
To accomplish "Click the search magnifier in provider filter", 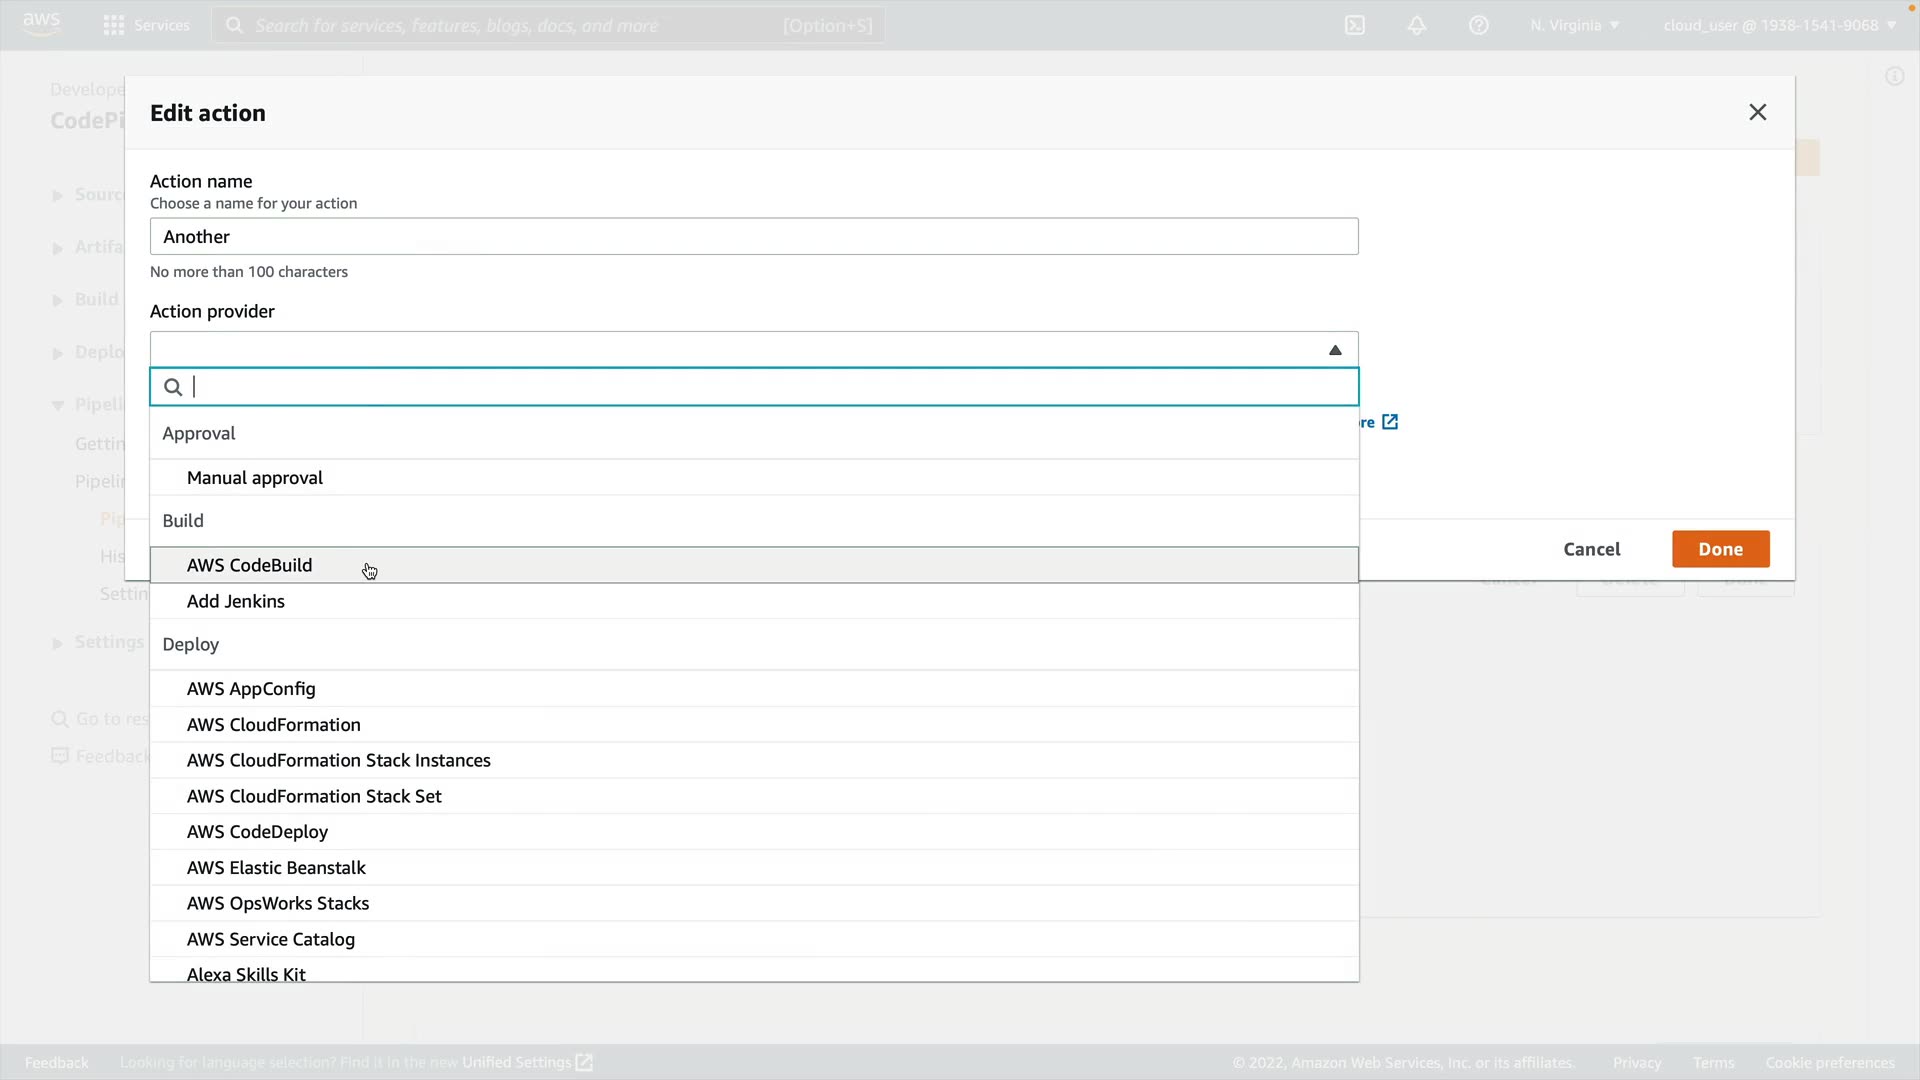I will pyautogui.click(x=173, y=387).
